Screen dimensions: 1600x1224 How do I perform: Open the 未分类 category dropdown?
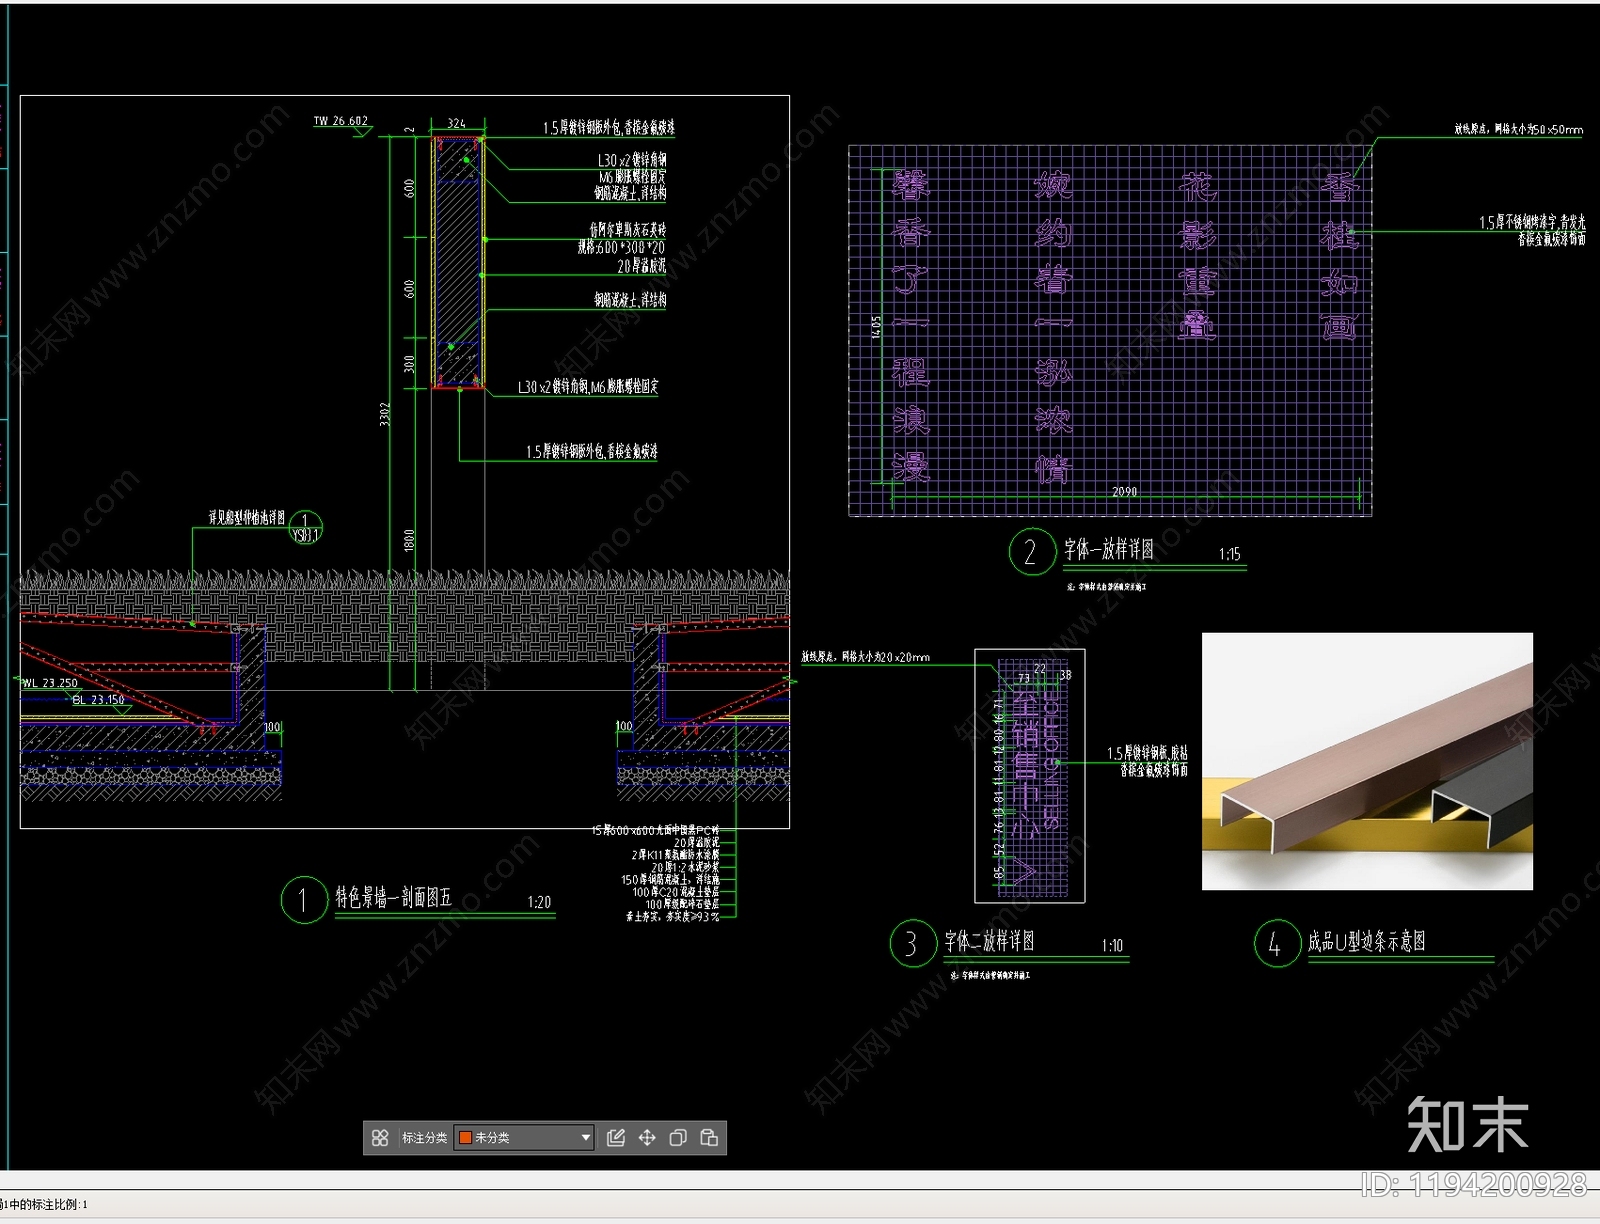pos(525,1138)
